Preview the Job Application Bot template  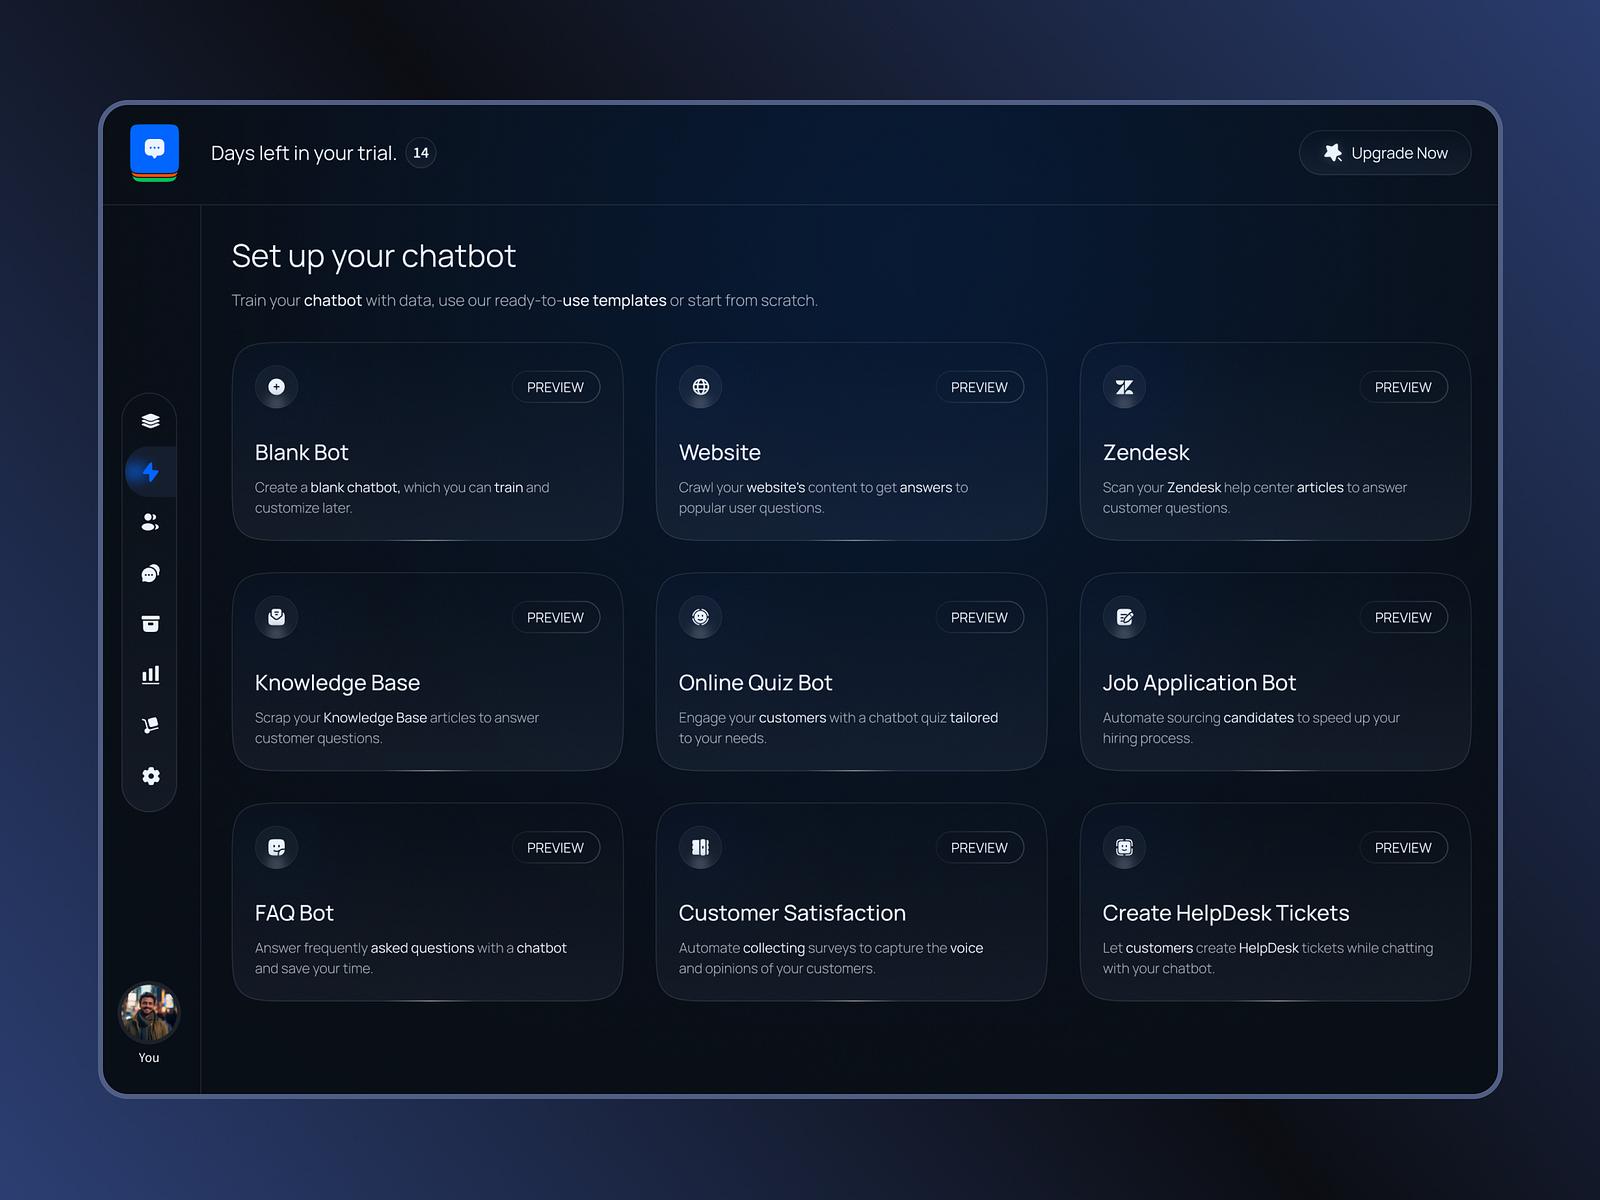click(x=1404, y=617)
